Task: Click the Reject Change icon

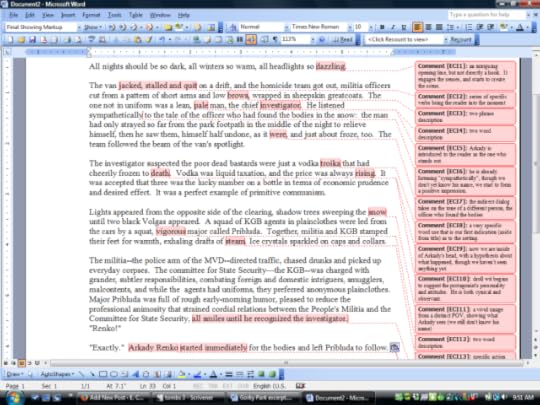Action: pyautogui.click(x=149, y=27)
